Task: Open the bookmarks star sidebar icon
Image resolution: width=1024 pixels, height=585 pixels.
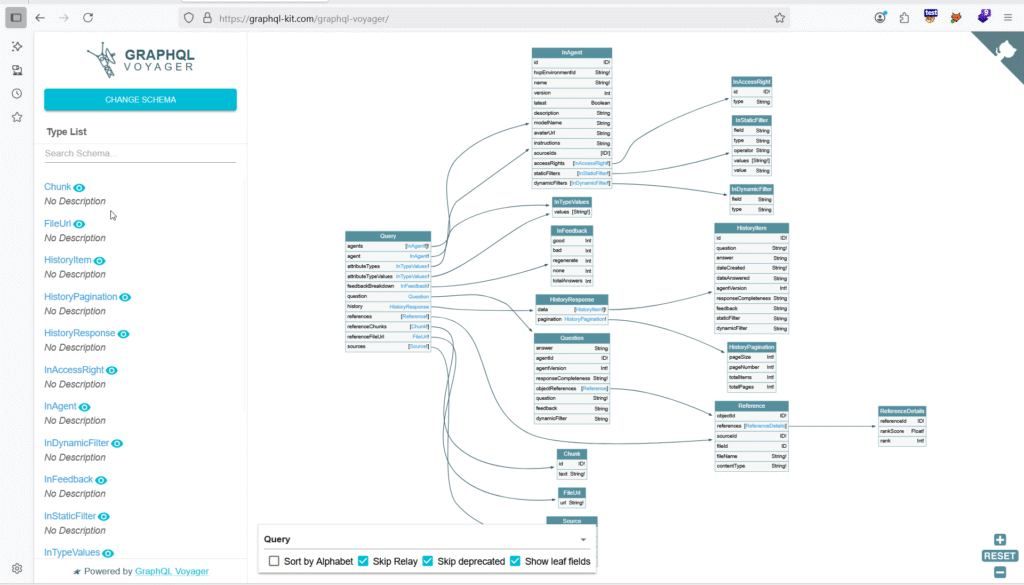Action: tap(17, 117)
